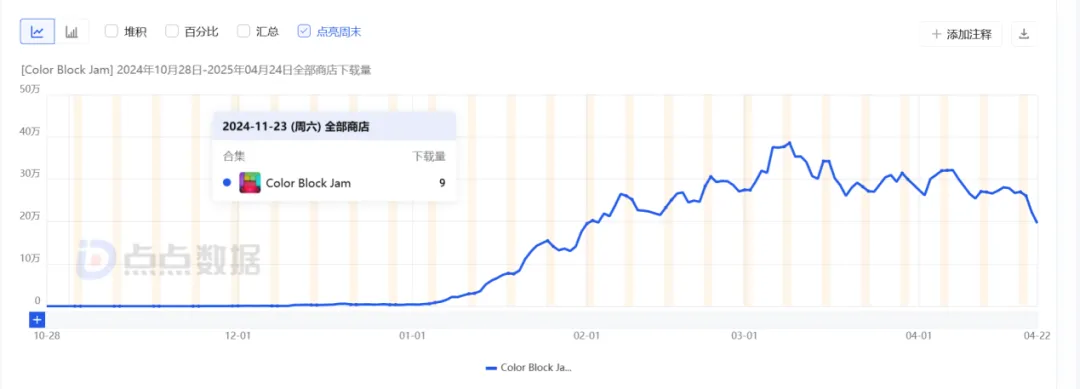Enable the 汇总 checkbox
This screenshot has width=1080, height=389.
(x=243, y=31)
